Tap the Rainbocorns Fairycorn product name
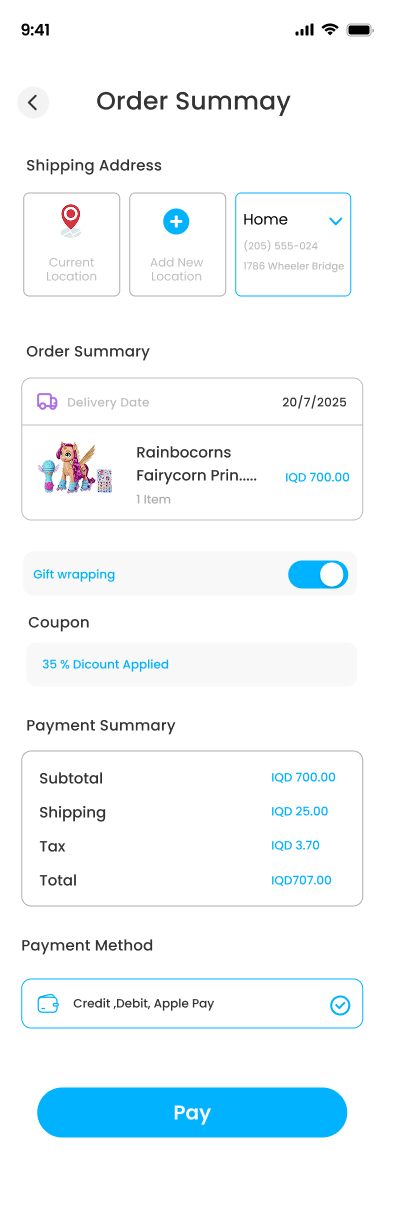 197,464
